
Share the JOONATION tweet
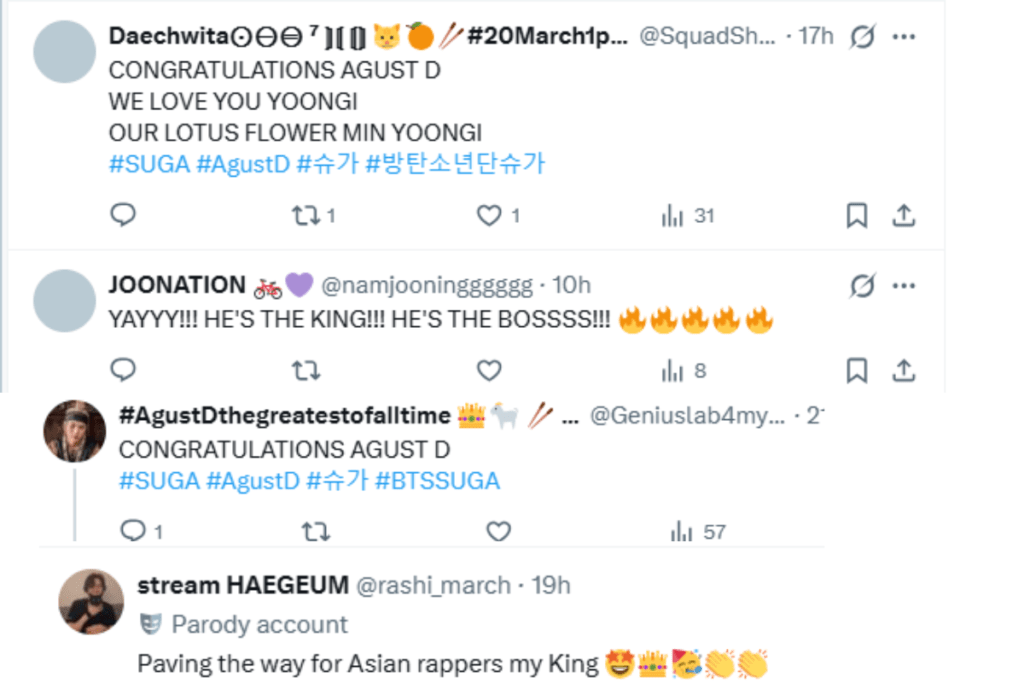click(904, 371)
